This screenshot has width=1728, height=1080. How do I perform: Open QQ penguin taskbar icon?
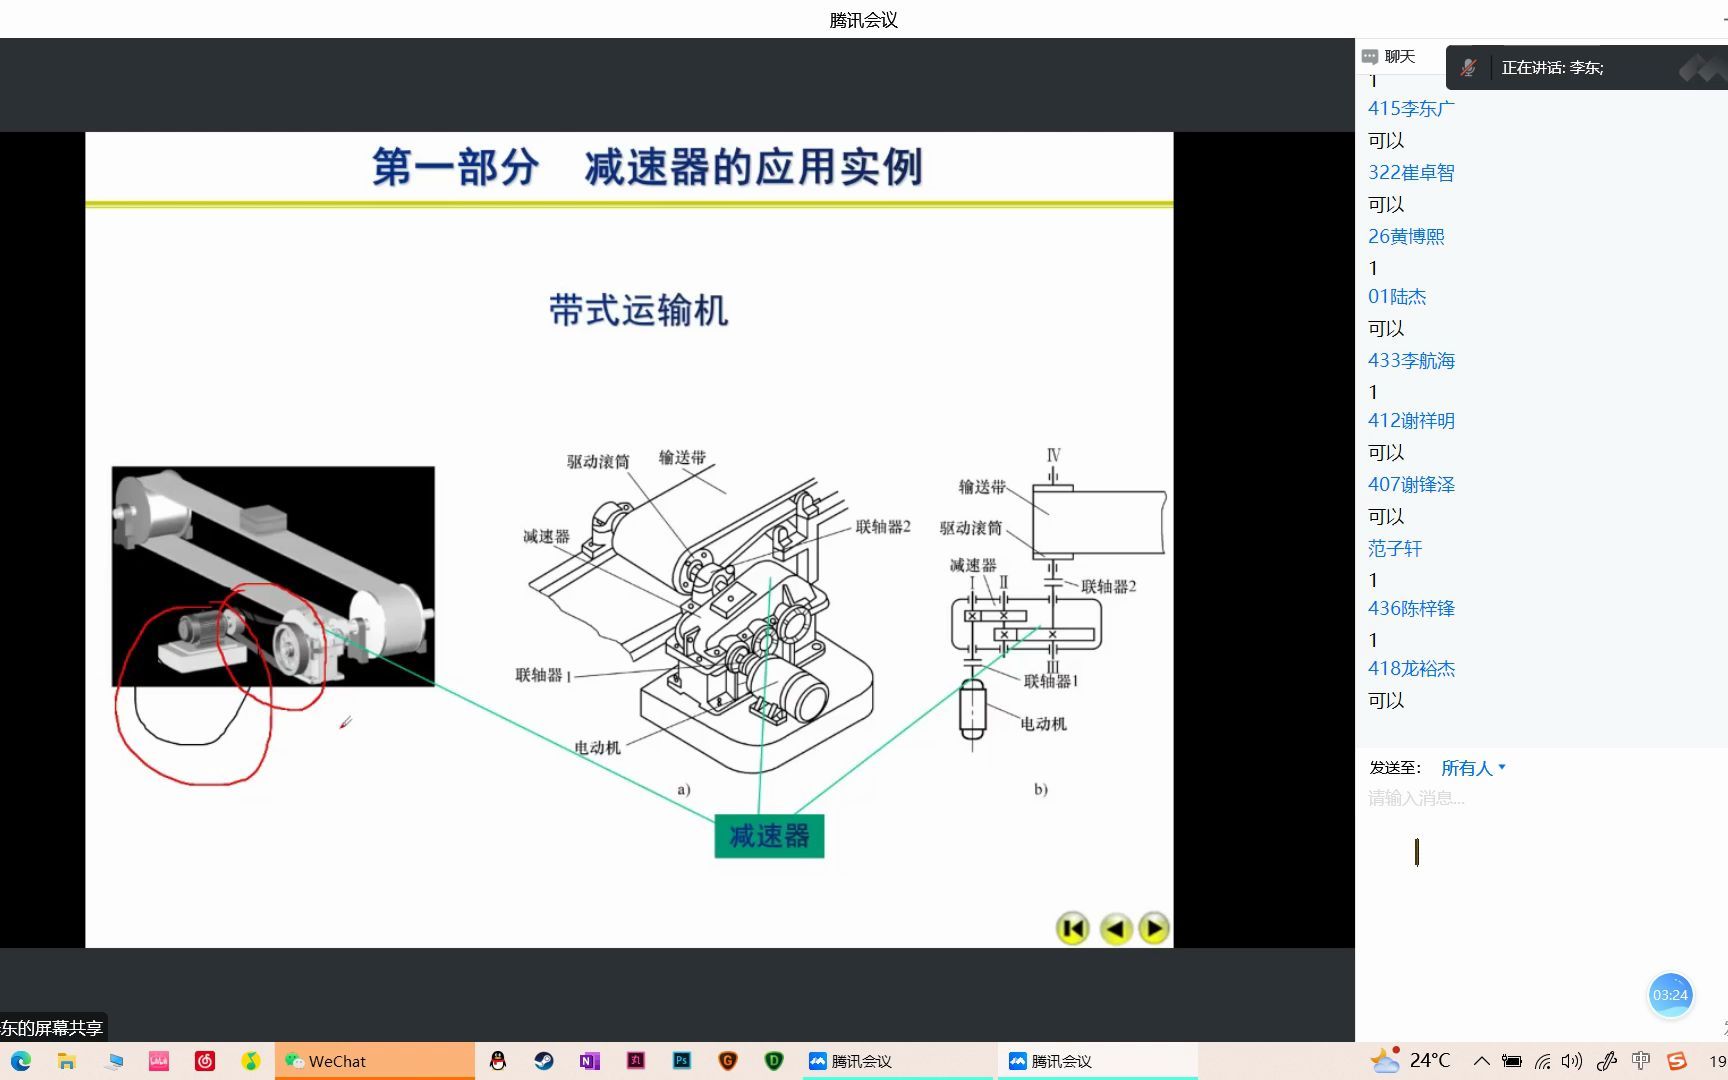coord(498,1061)
